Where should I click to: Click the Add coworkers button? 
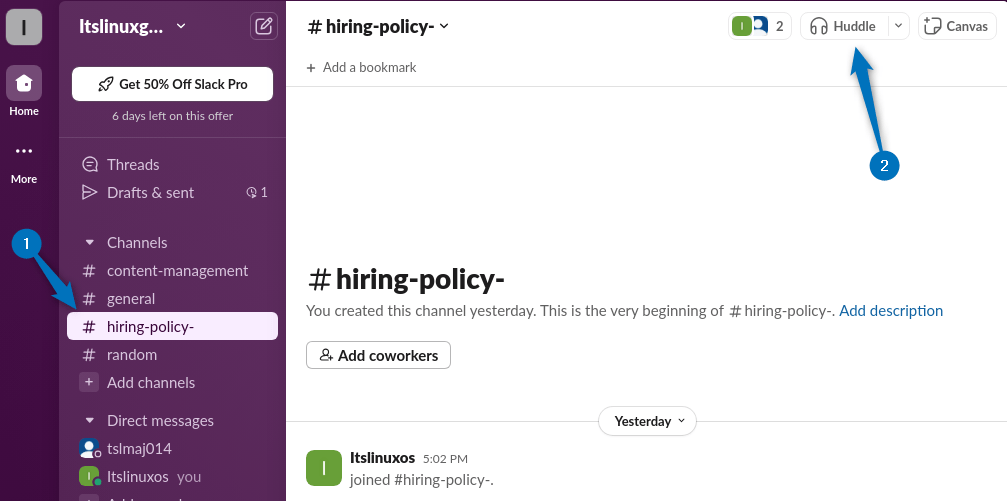(379, 355)
